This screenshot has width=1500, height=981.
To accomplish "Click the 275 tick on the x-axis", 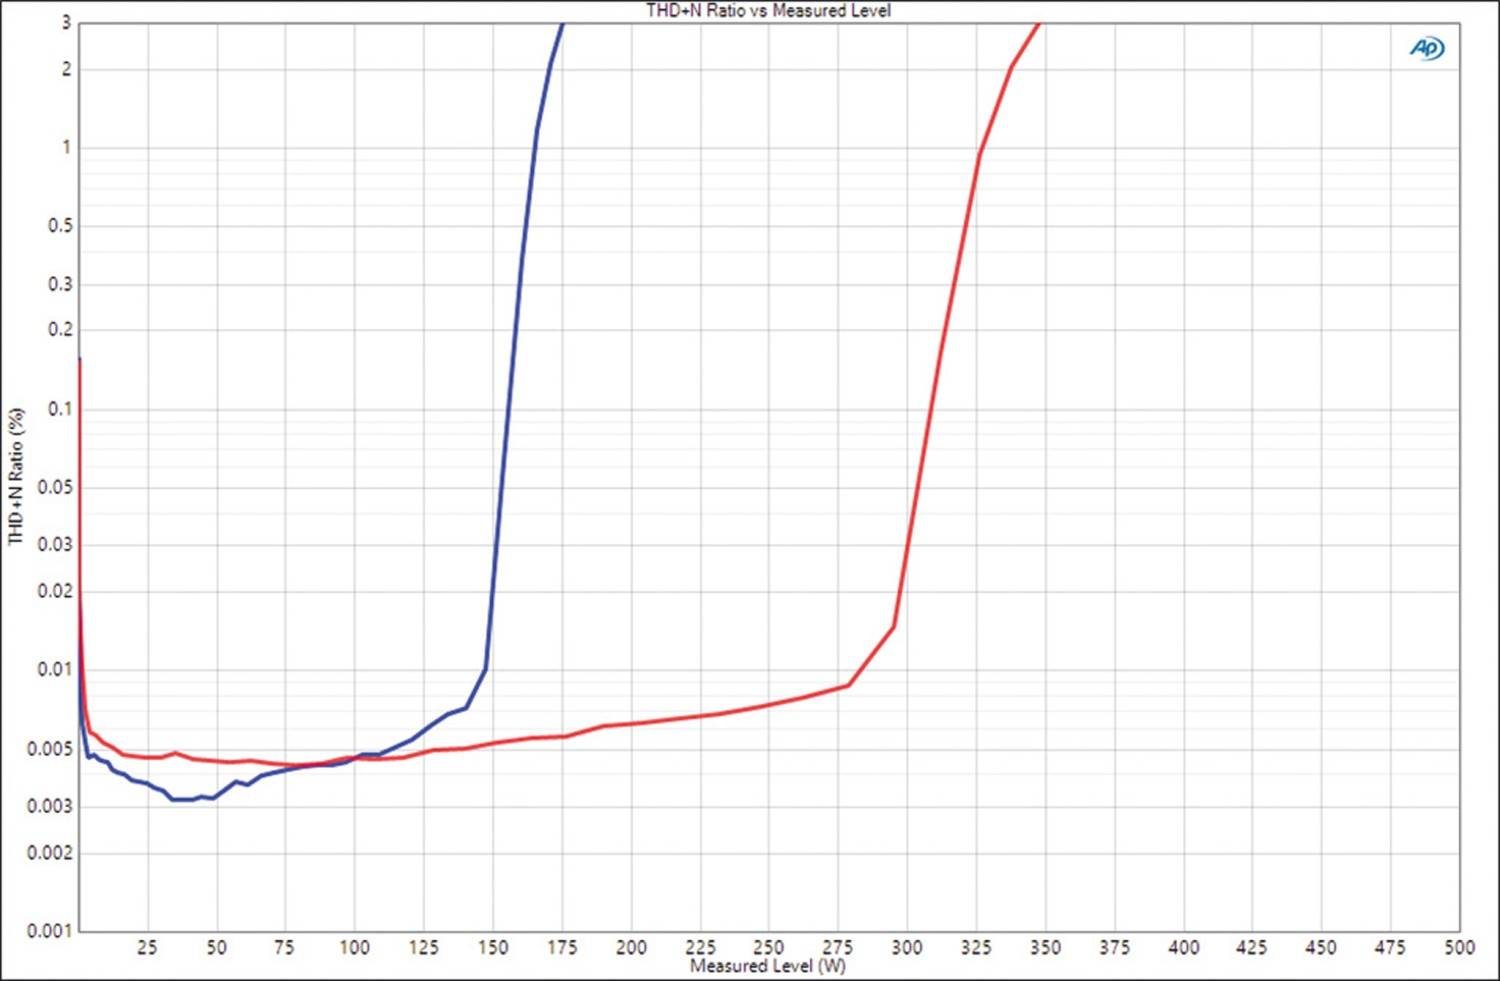I will click(838, 947).
